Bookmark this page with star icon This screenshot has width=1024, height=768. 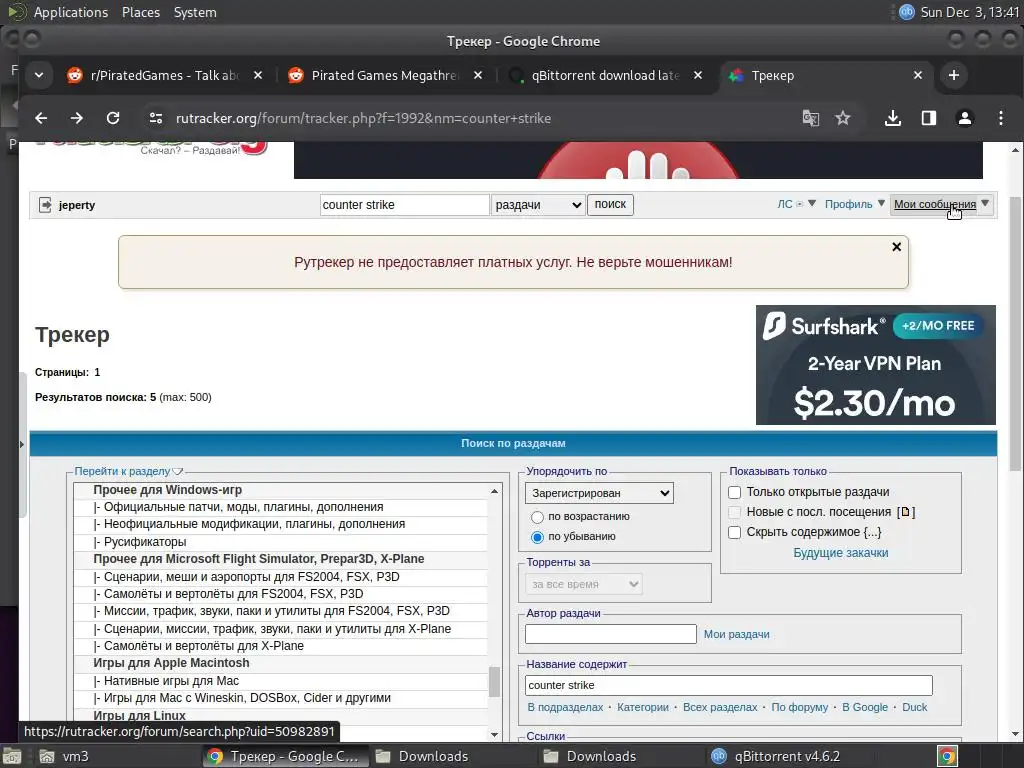coord(842,118)
